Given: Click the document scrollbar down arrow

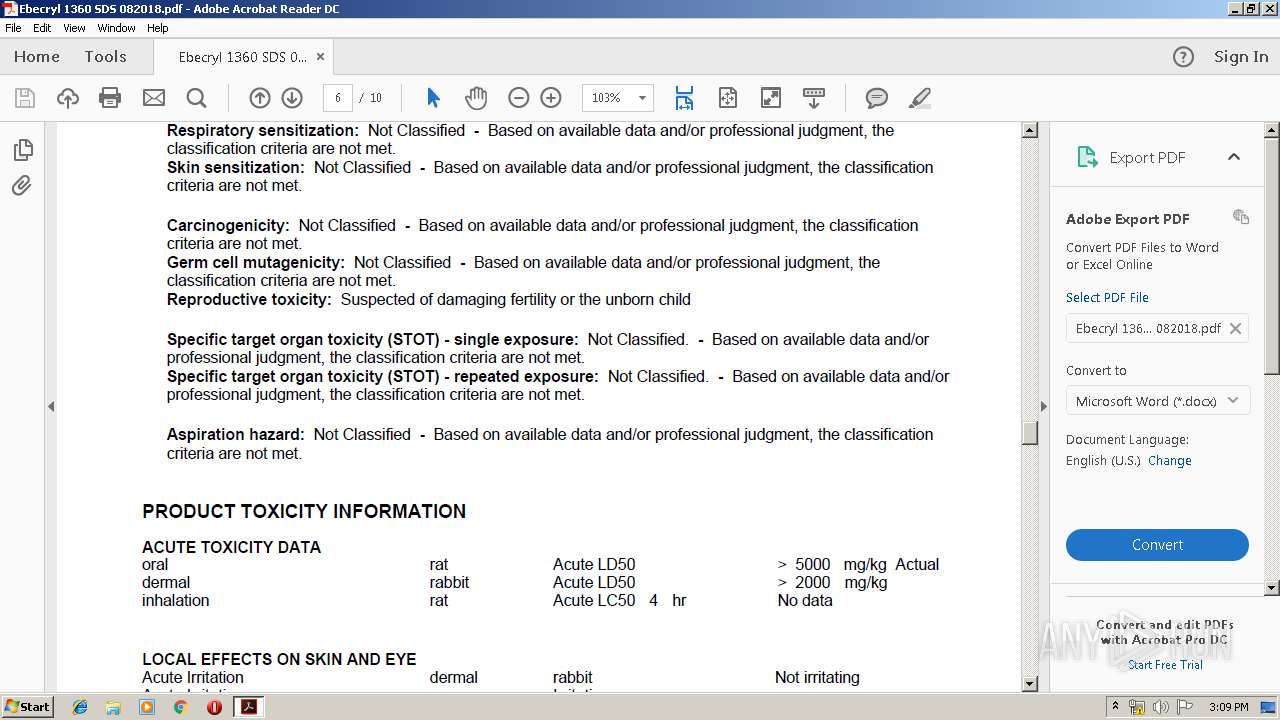Looking at the screenshot, I should (x=1030, y=683).
